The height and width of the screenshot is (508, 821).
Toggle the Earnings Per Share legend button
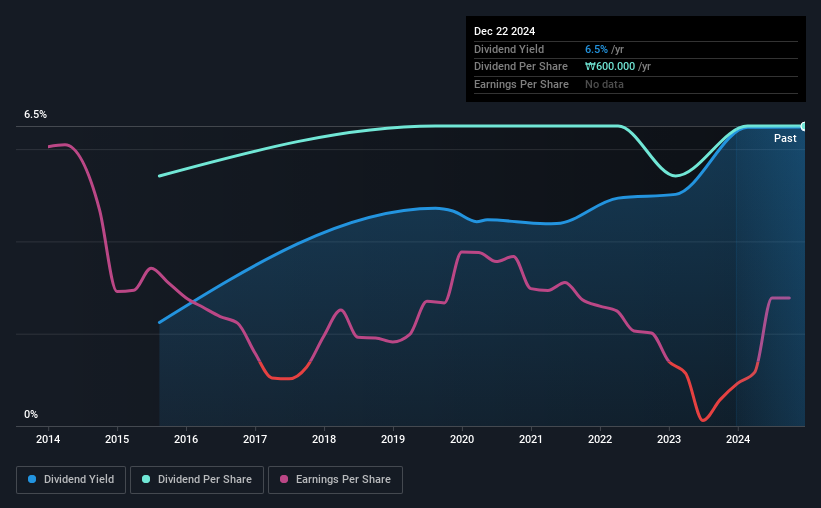tap(335, 480)
